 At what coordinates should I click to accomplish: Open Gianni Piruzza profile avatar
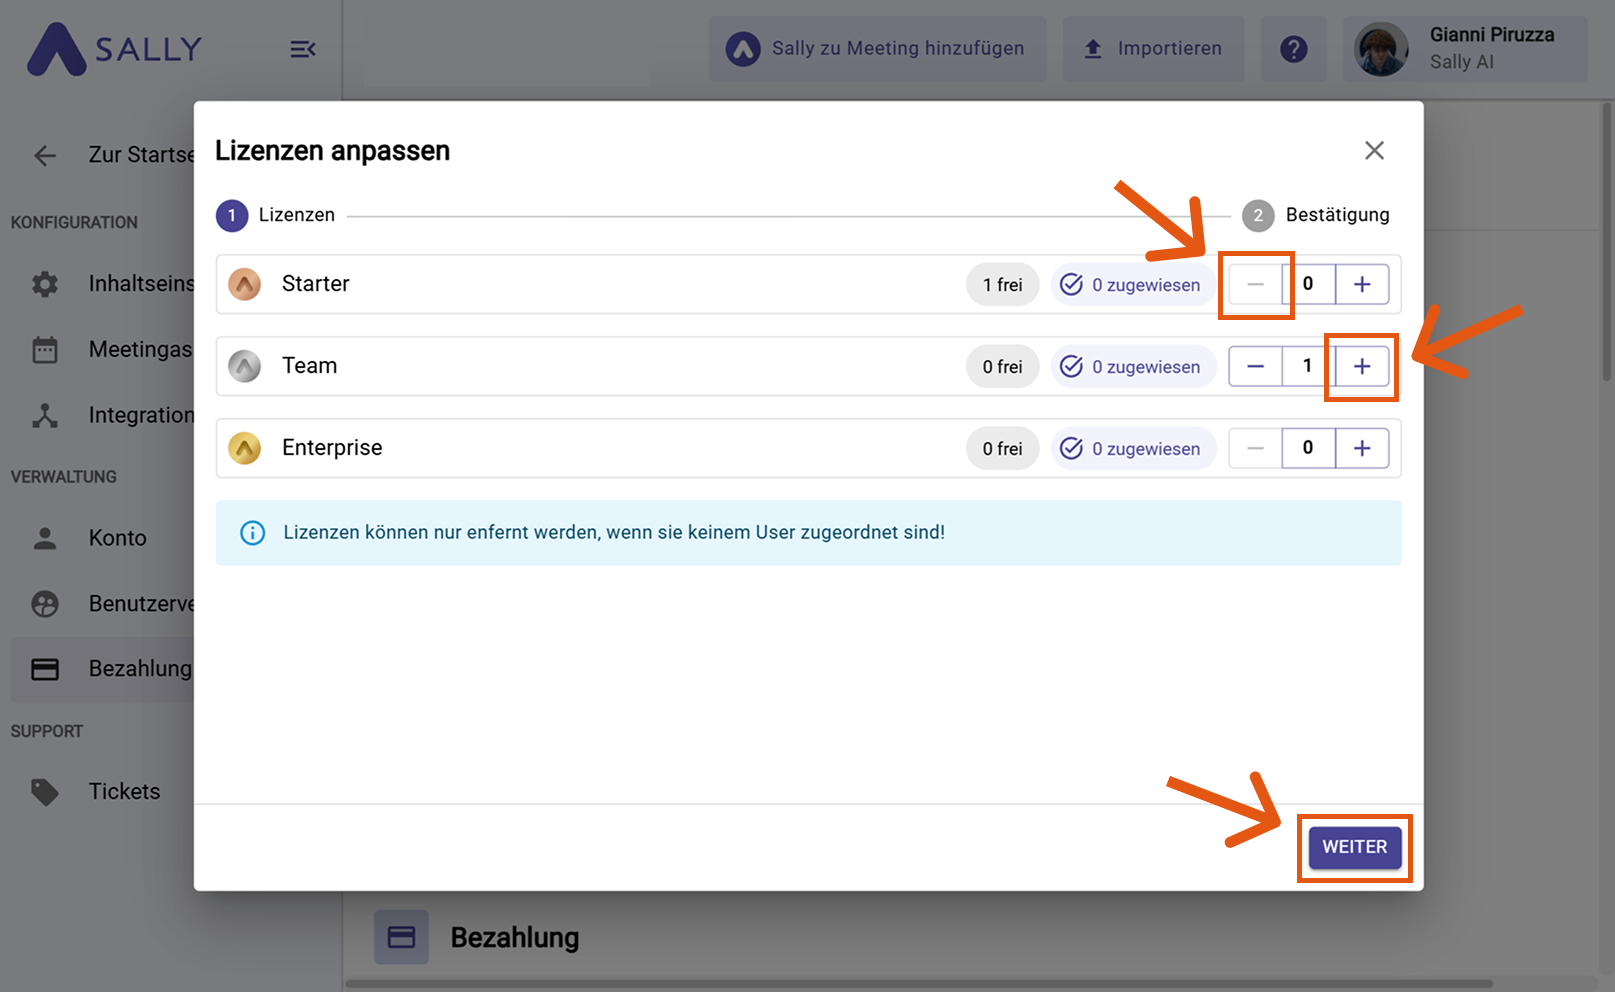click(x=1381, y=49)
